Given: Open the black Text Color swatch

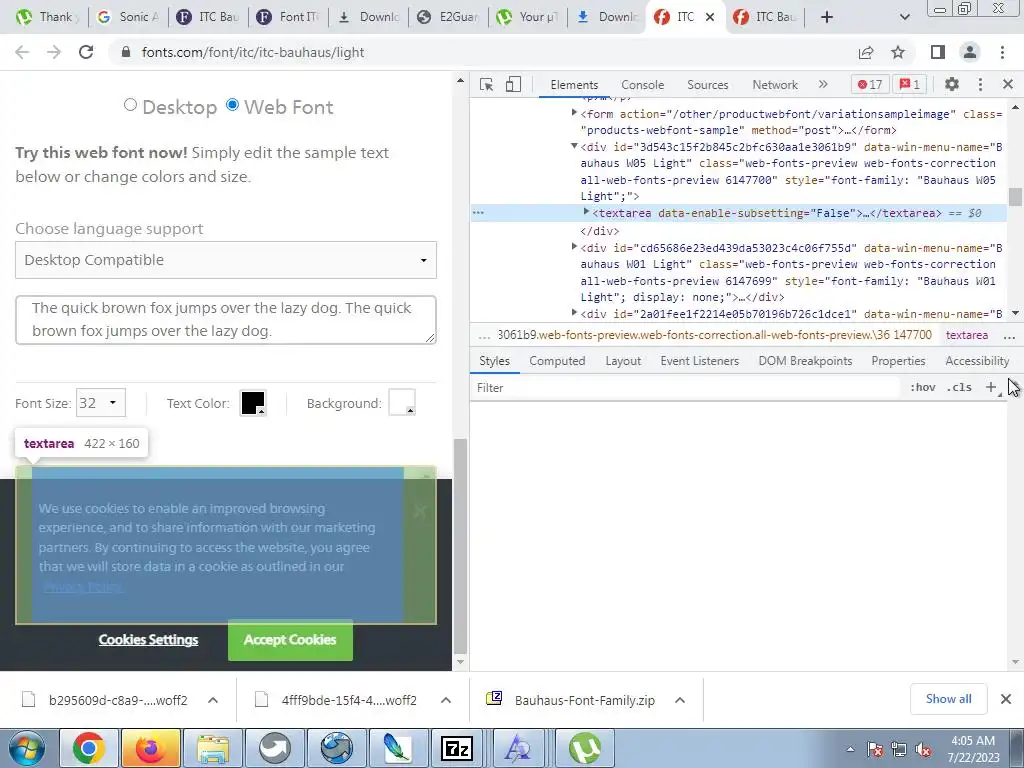Looking at the screenshot, I should (253, 403).
